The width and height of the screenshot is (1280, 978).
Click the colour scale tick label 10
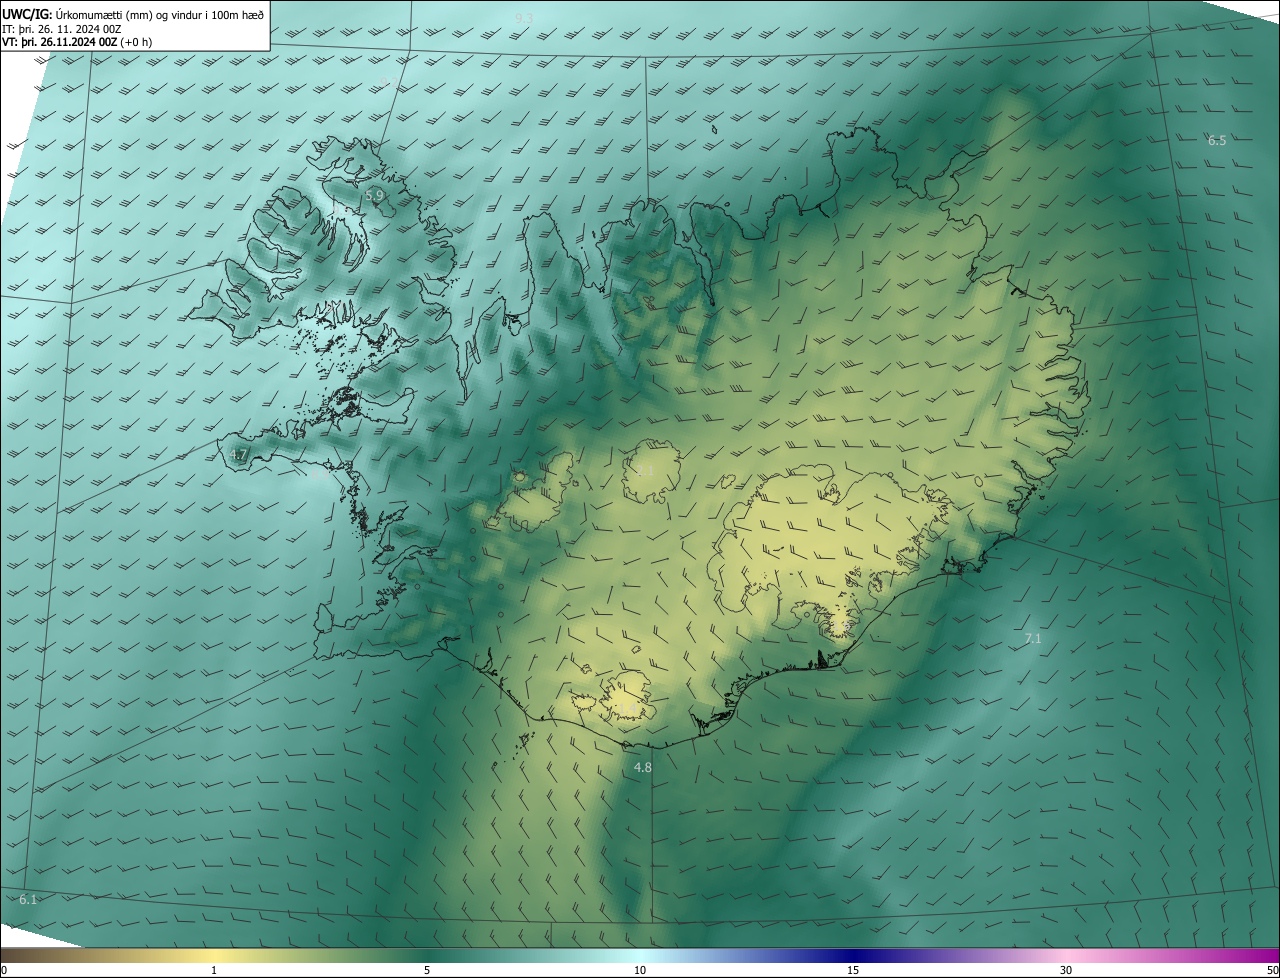pos(640,970)
